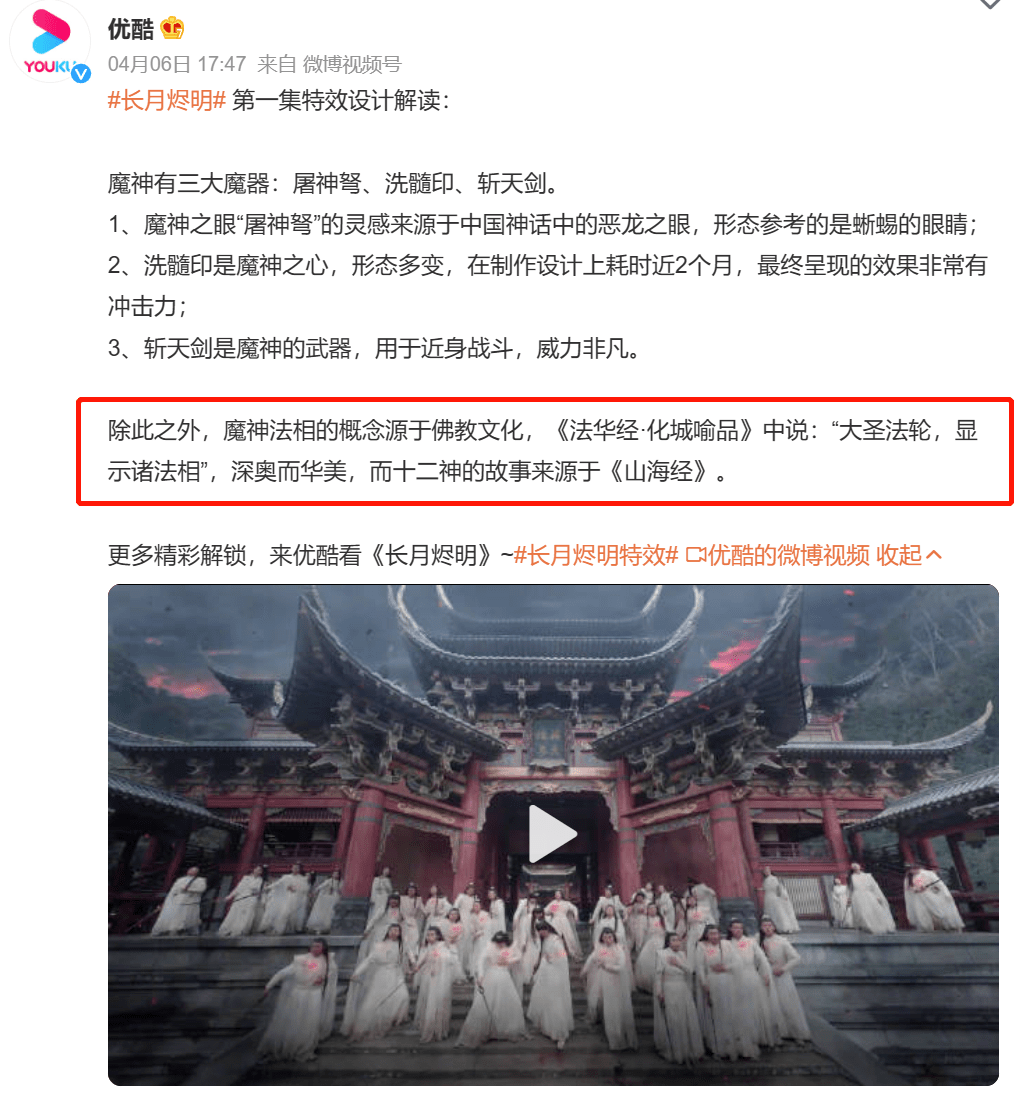Click the temple scene video thumbnail

[553, 835]
